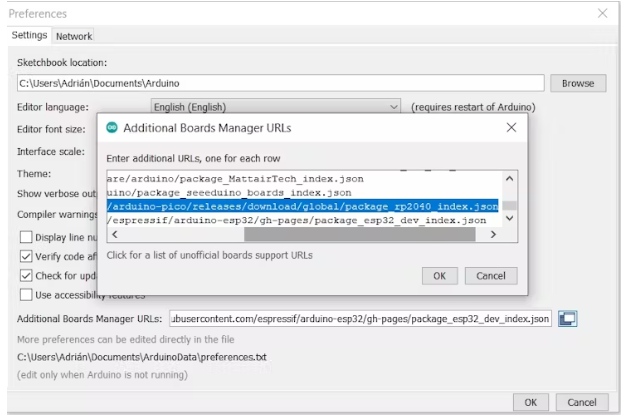The width and height of the screenshot is (627, 416).
Task: Toggle the Check for updates checkbox
Action: [27, 275]
